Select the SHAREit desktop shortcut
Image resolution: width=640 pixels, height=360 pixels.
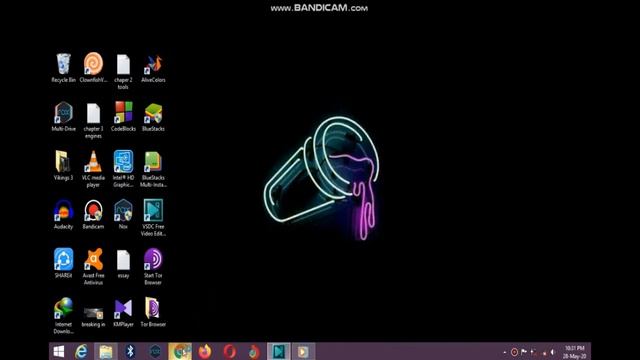63,263
